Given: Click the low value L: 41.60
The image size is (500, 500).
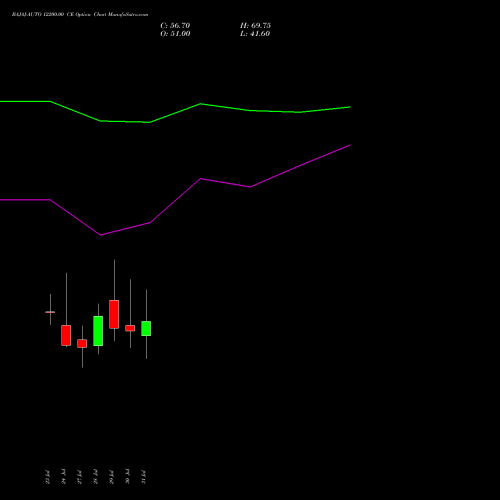Looking at the screenshot, I should tap(255, 34).
